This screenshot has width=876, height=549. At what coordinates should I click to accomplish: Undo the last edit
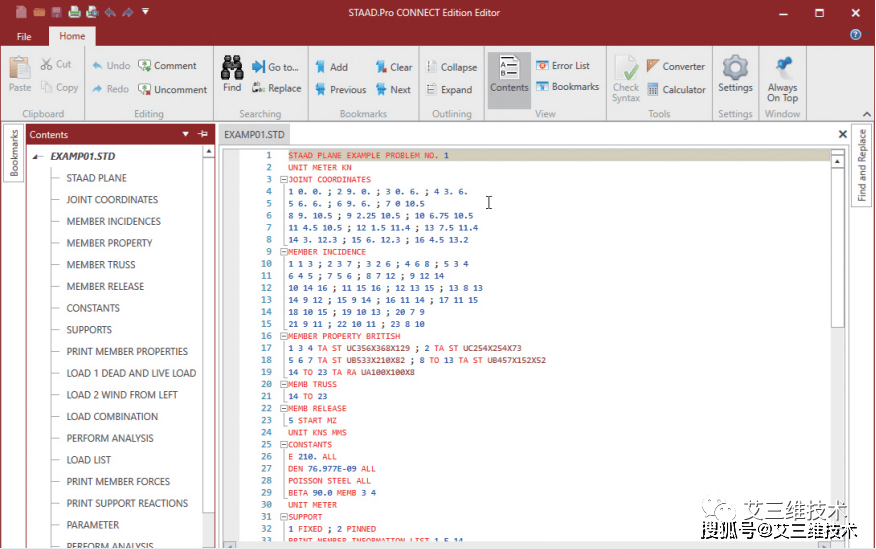coord(111,65)
